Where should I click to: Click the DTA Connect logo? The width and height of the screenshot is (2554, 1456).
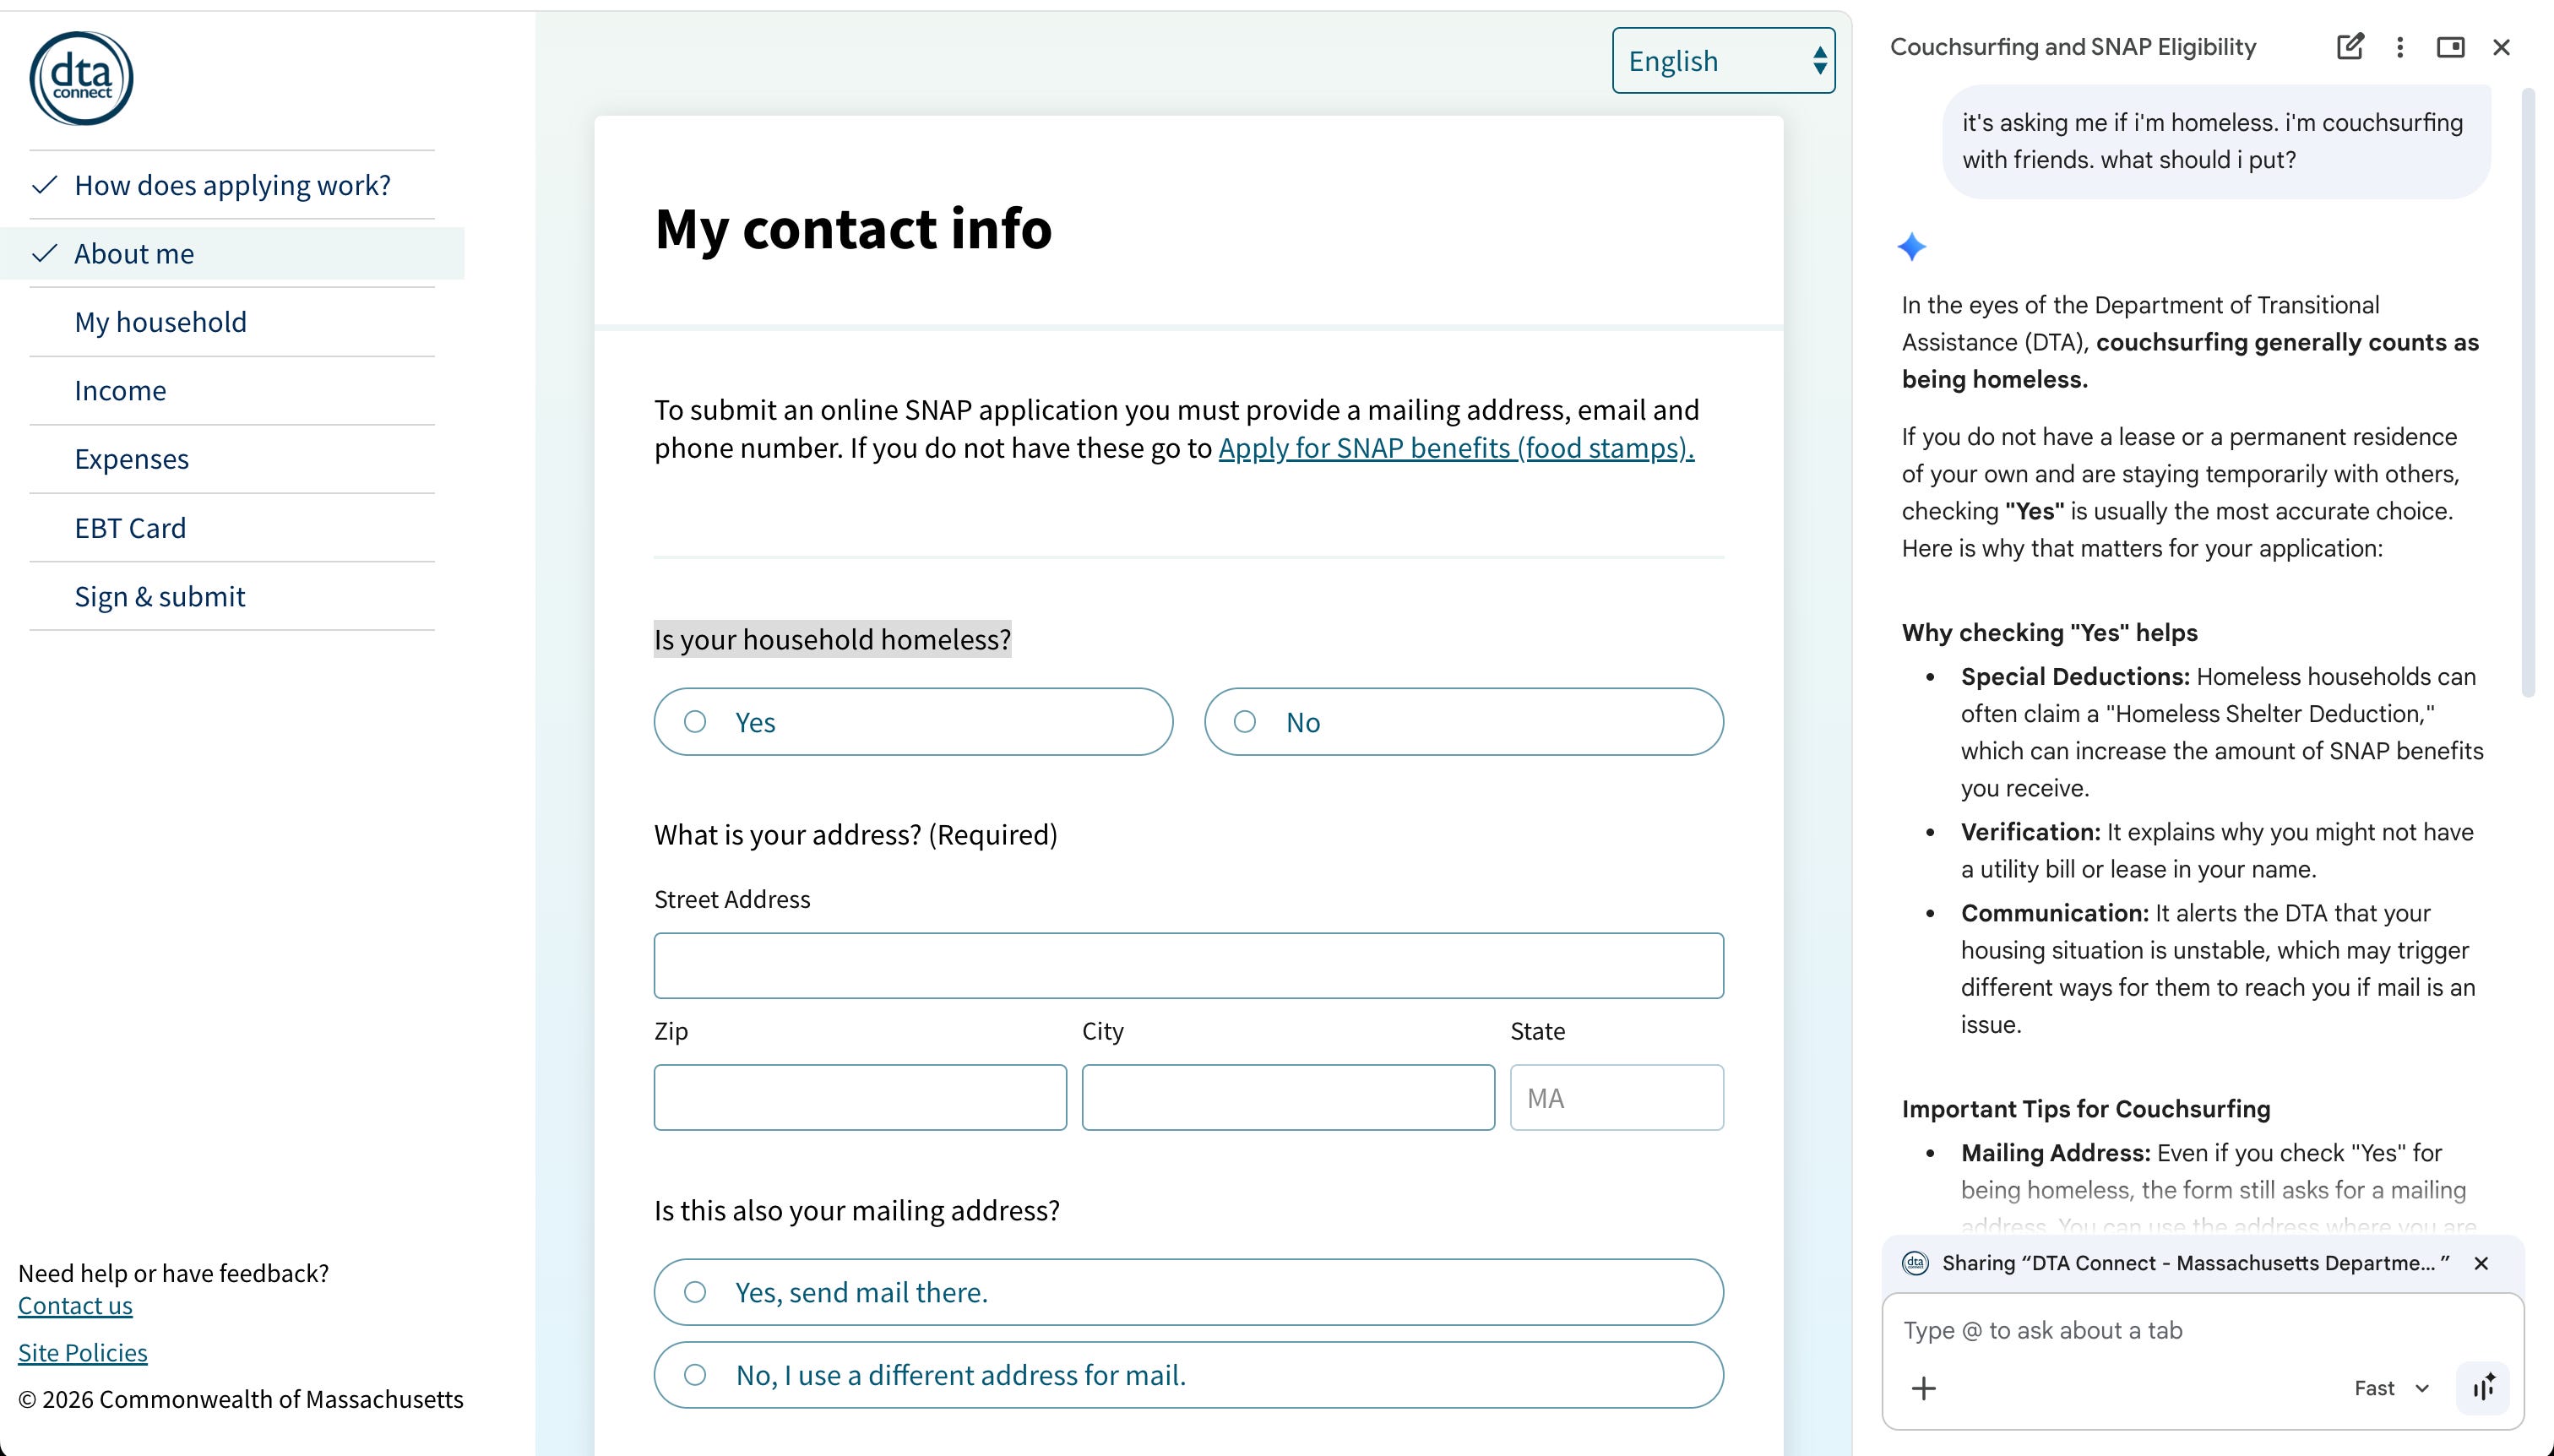[81, 78]
